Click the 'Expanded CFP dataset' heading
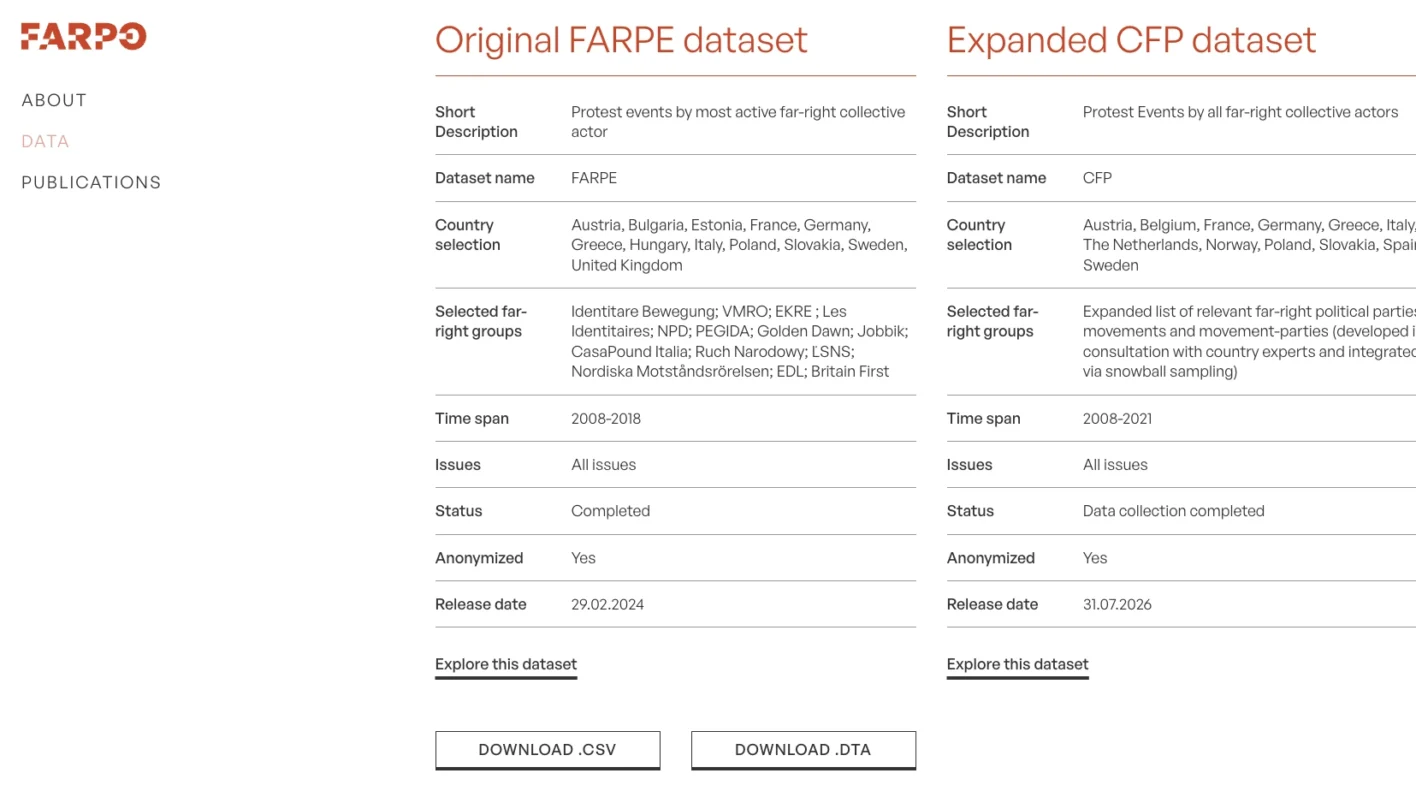Screen dimensions: 1416x797 (1131, 40)
